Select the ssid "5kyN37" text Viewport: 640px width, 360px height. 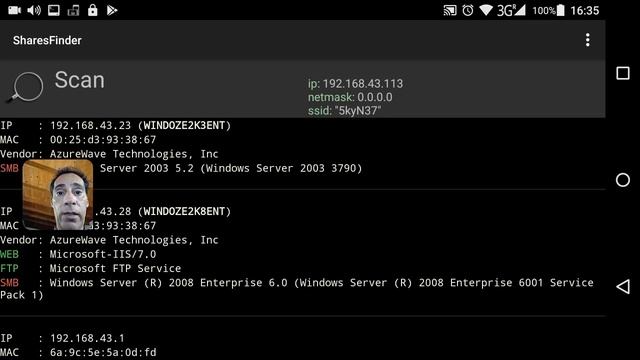click(344, 111)
